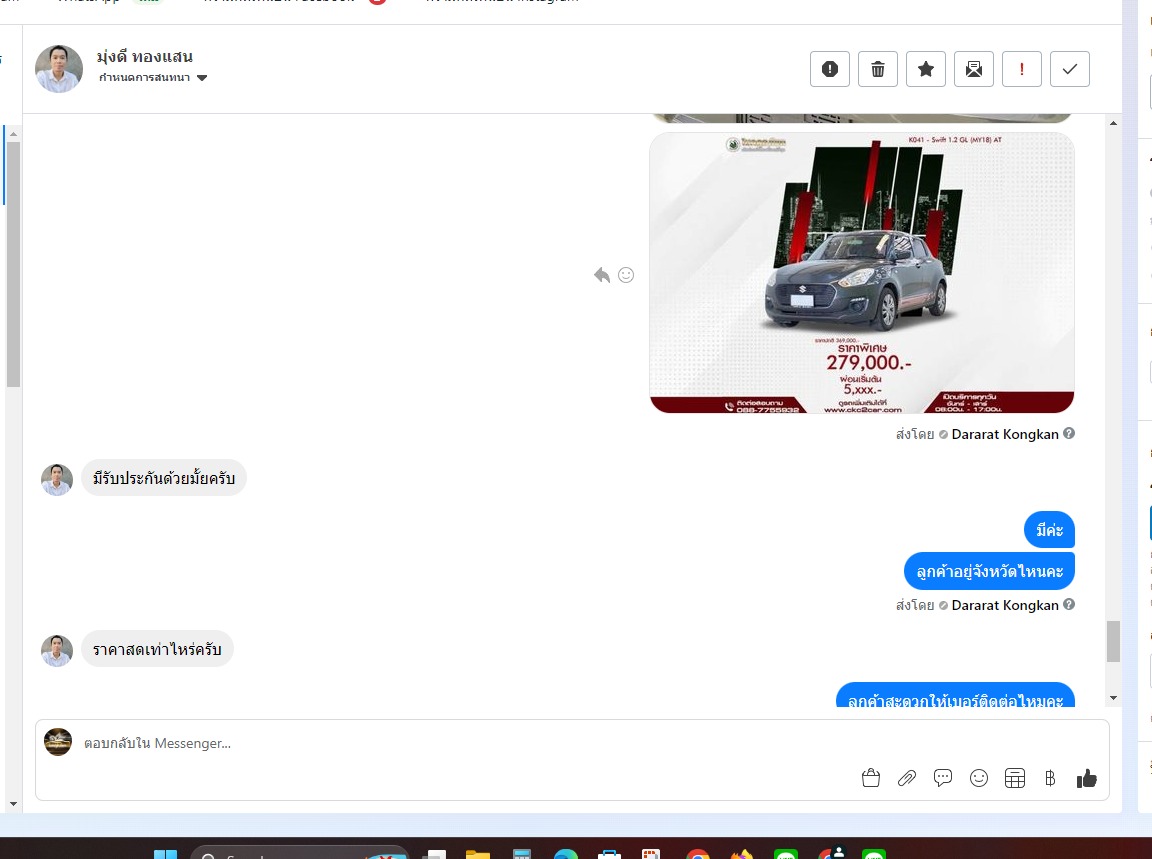
Task: Attach a file with the paperclip icon
Action: click(x=907, y=778)
